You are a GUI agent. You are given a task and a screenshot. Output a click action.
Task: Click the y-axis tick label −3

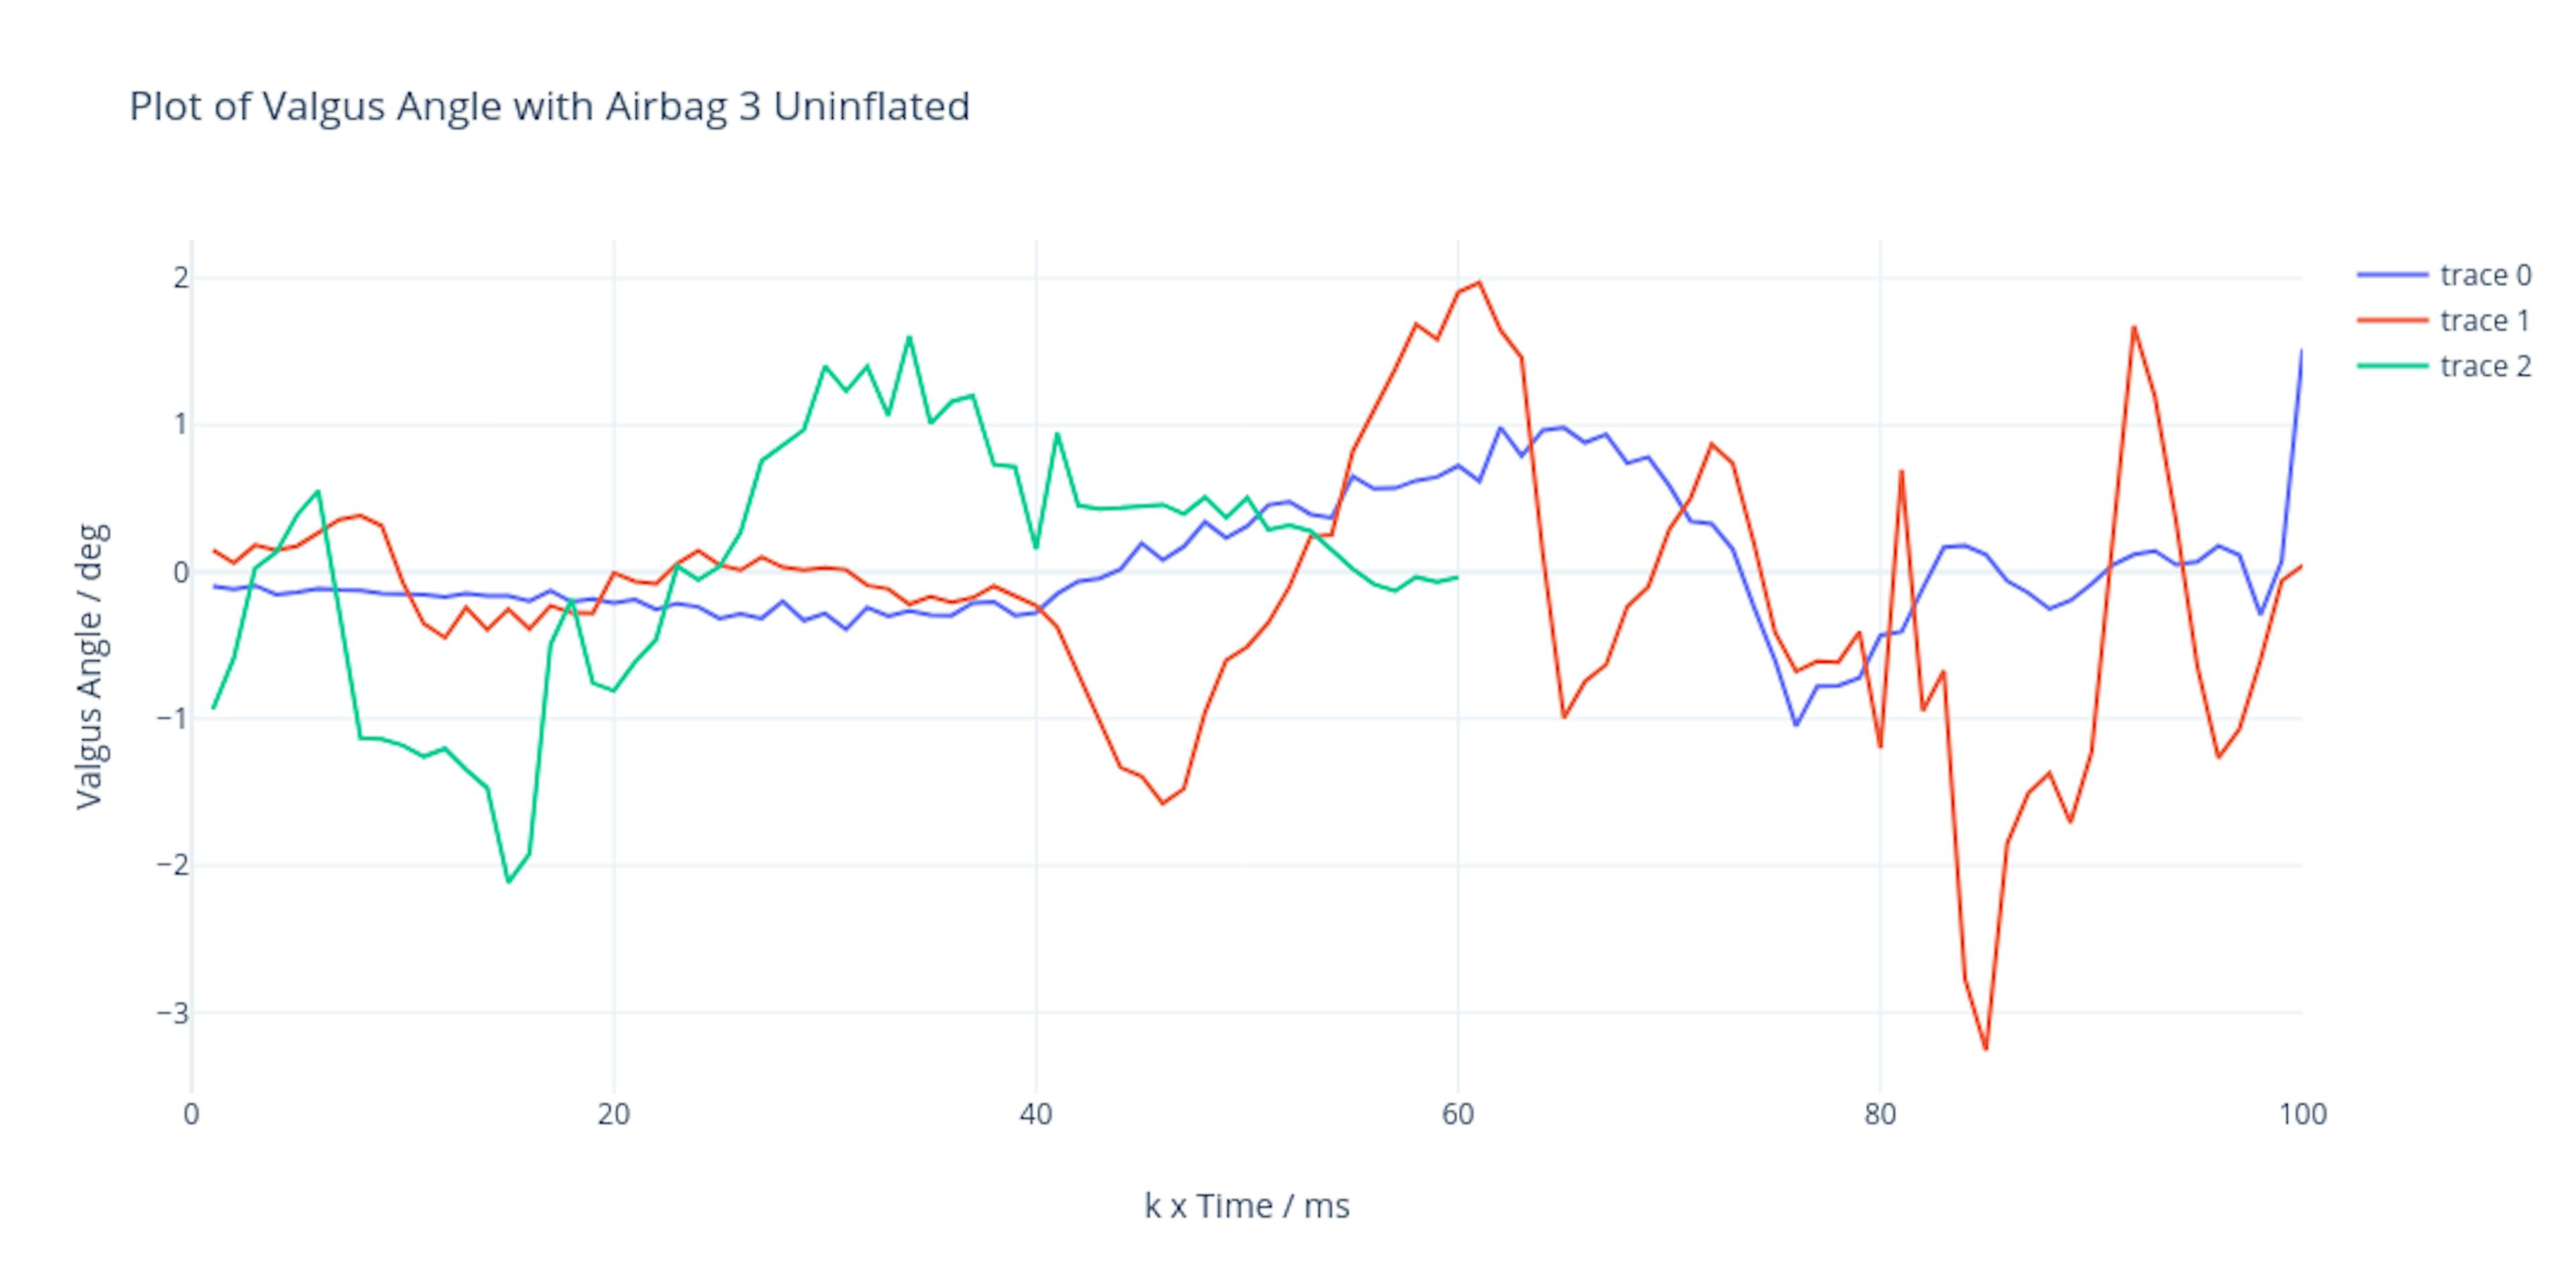tap(172, 1013)
